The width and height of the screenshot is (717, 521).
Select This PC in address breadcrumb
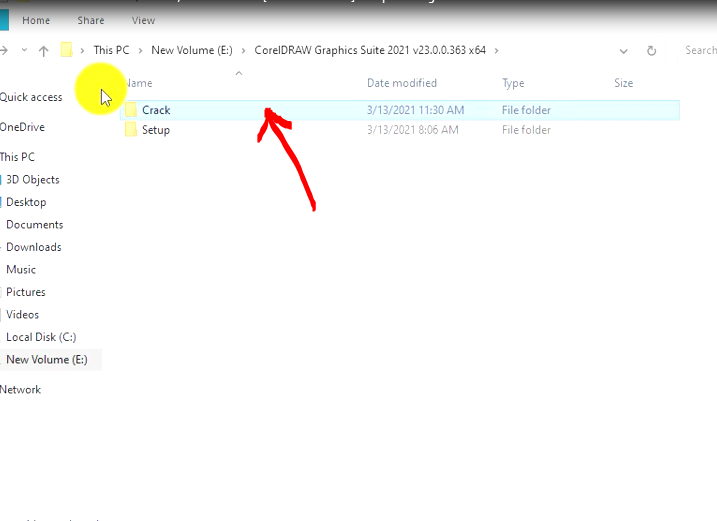point(111,50)
